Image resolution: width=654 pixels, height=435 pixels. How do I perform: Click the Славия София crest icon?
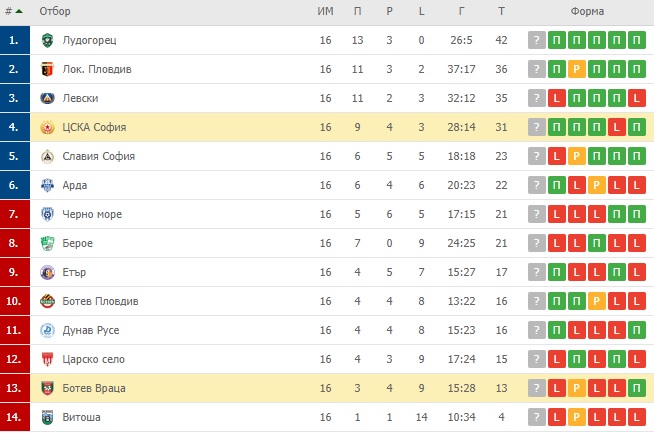point(48,156)
